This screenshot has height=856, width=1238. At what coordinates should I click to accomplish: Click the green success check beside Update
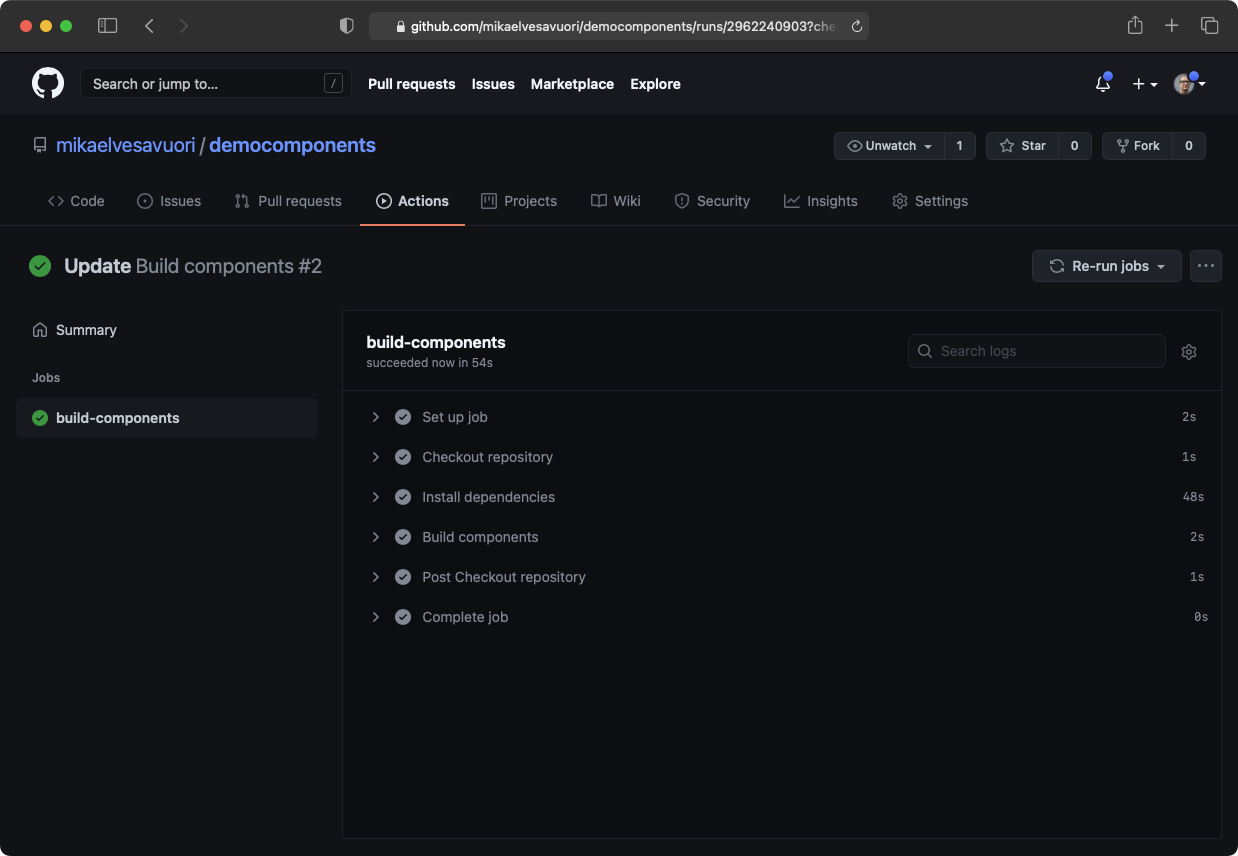[x=40, y=266]
